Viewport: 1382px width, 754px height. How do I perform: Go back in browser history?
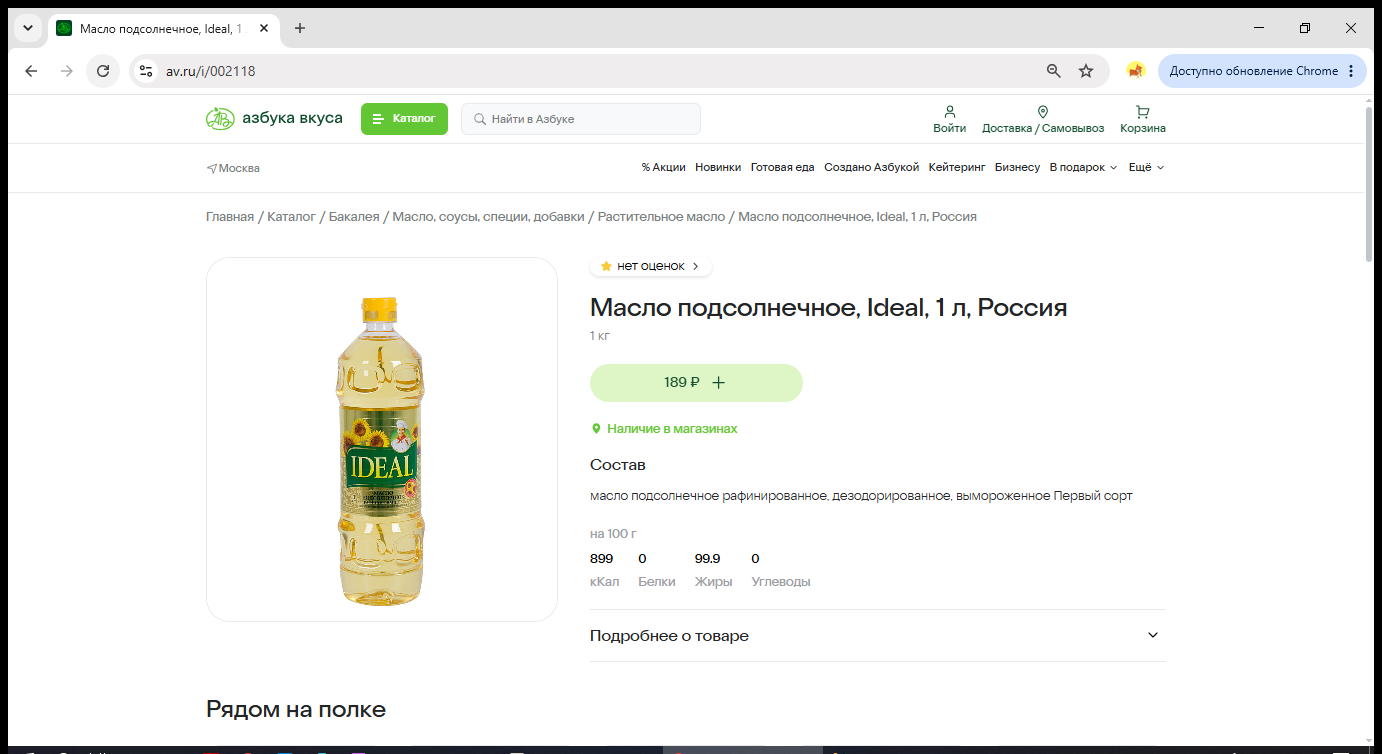[x=31, y=71]
